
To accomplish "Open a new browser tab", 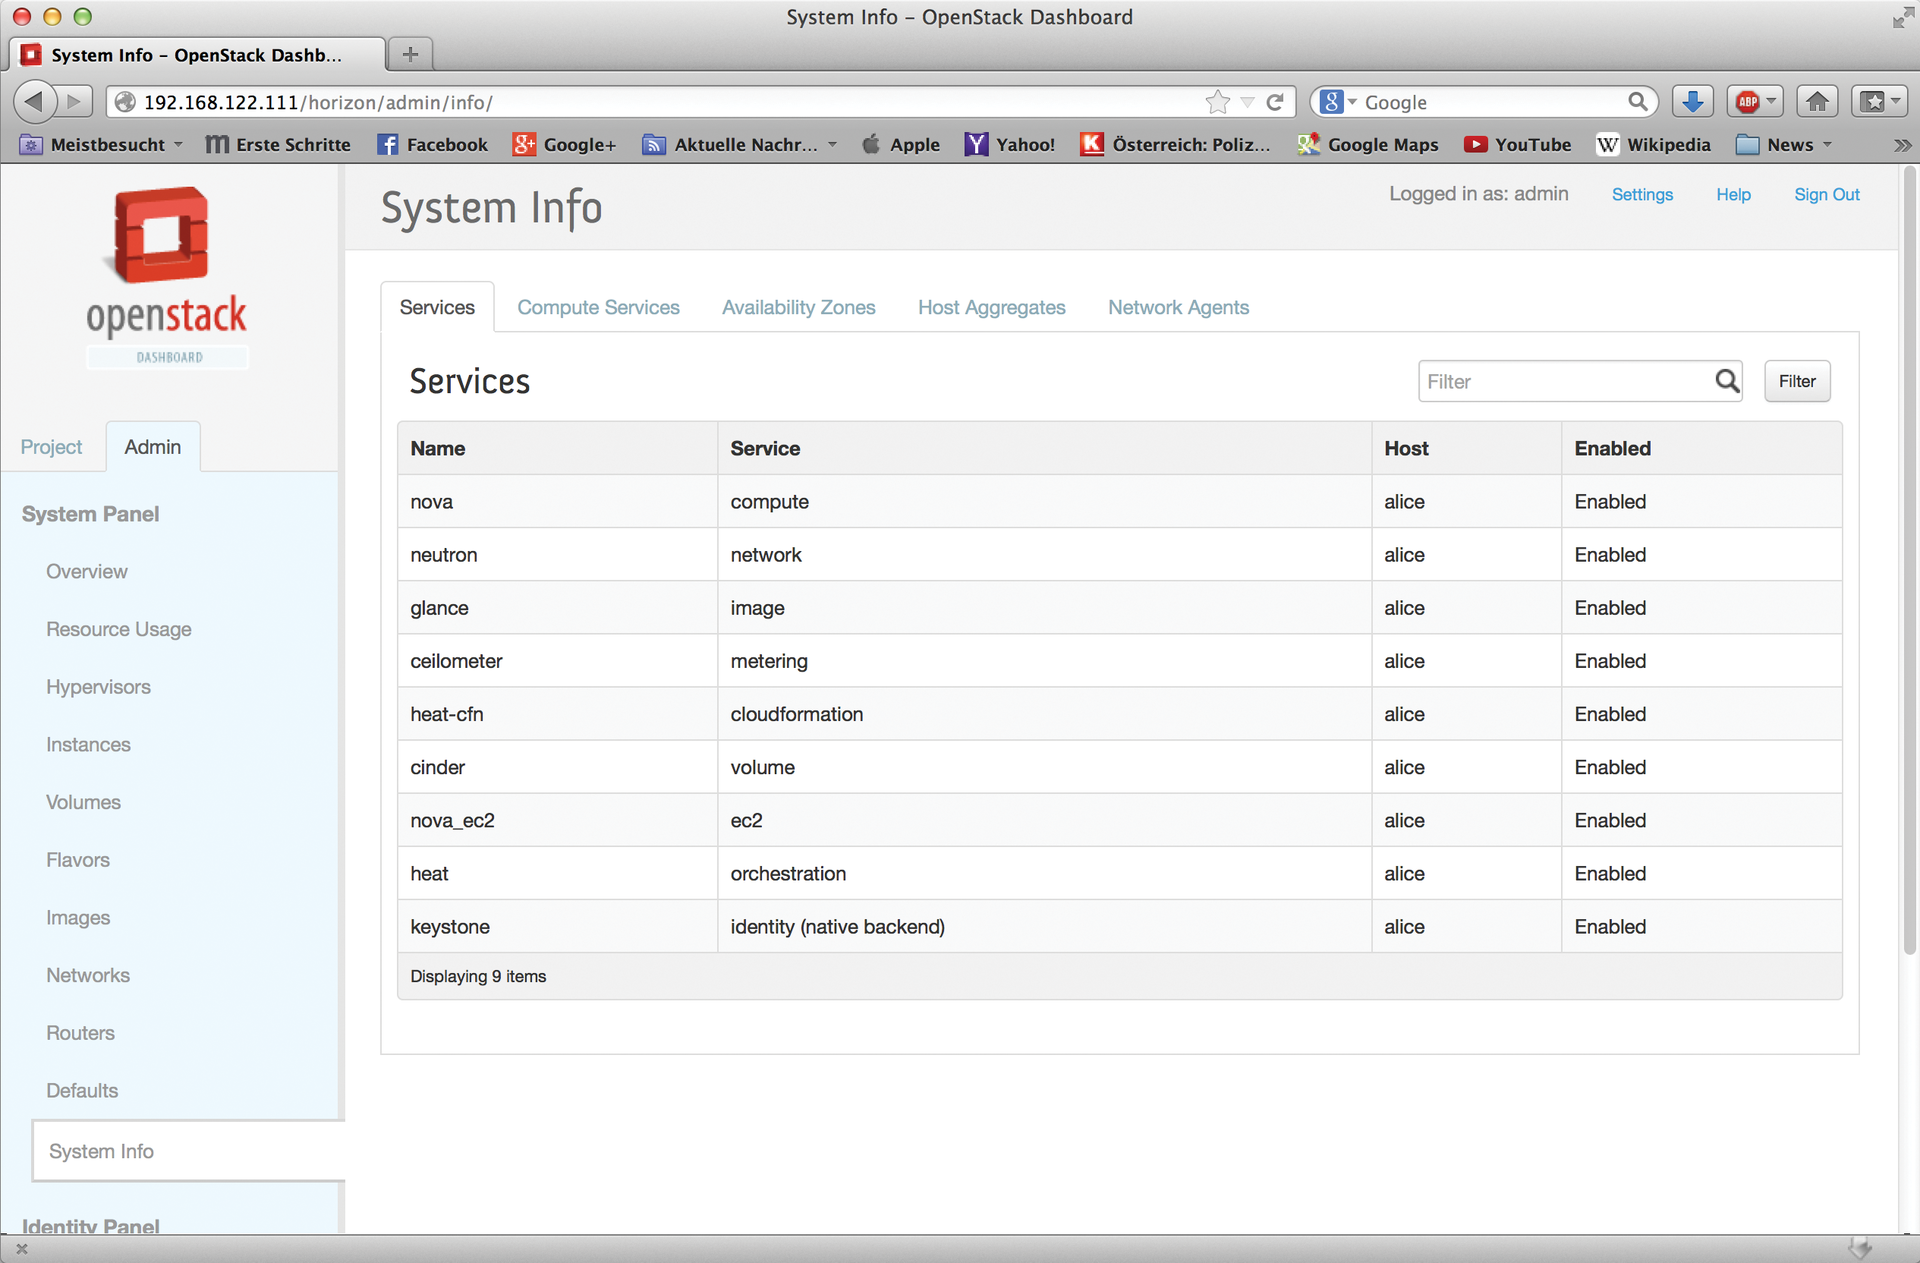I will 410,54.
